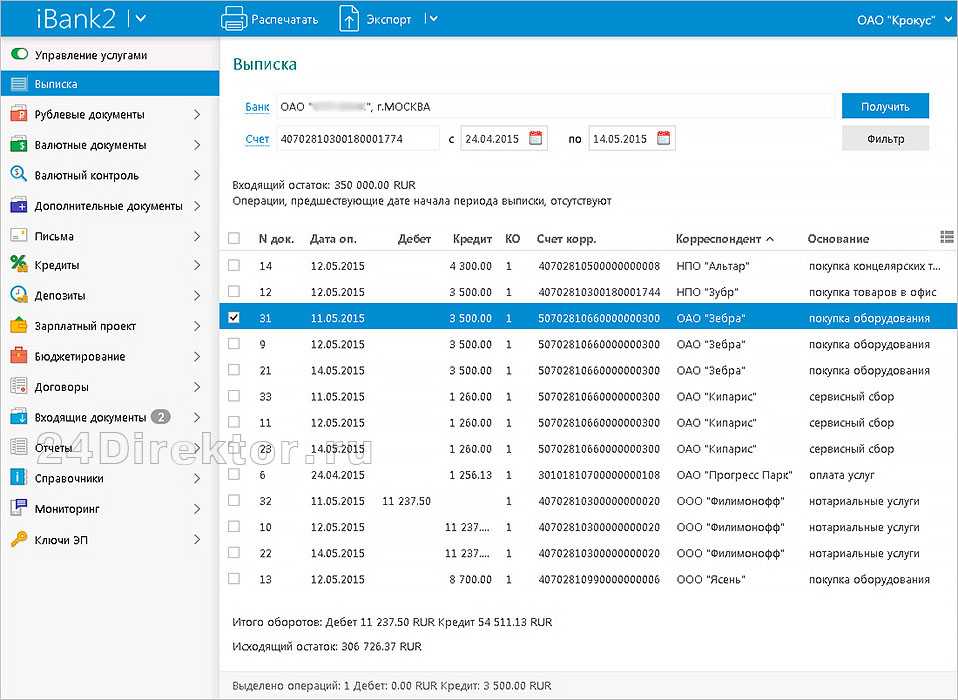Image resolution: width=958 pixels, height=700 pixels.
Task: Open the iBank2 dropdown arrow
Action: point(139,18)
